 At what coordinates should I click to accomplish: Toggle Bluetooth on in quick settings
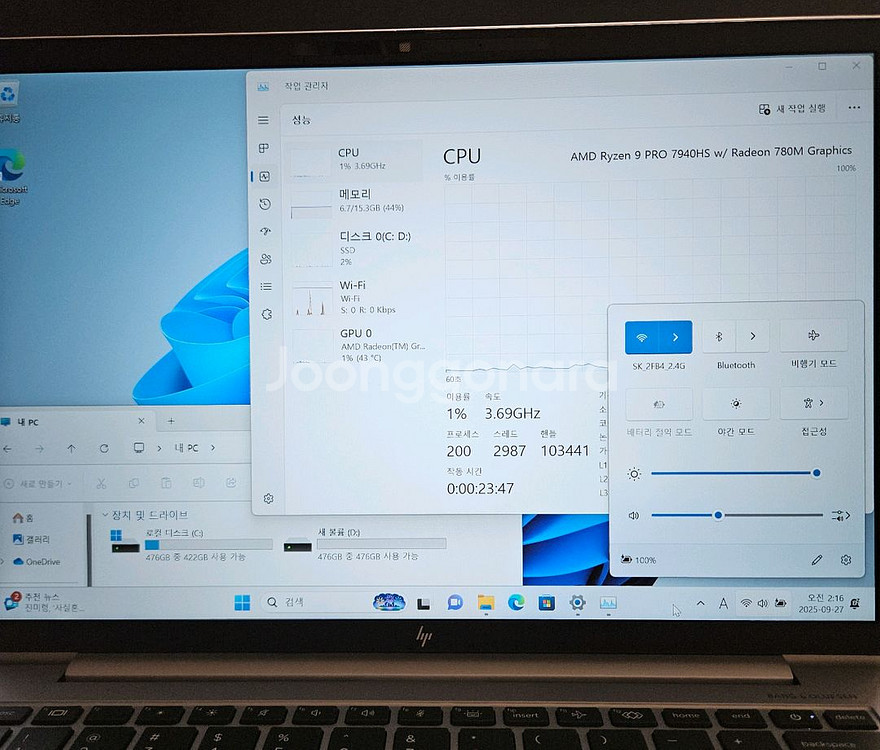[x=719, y=337]
